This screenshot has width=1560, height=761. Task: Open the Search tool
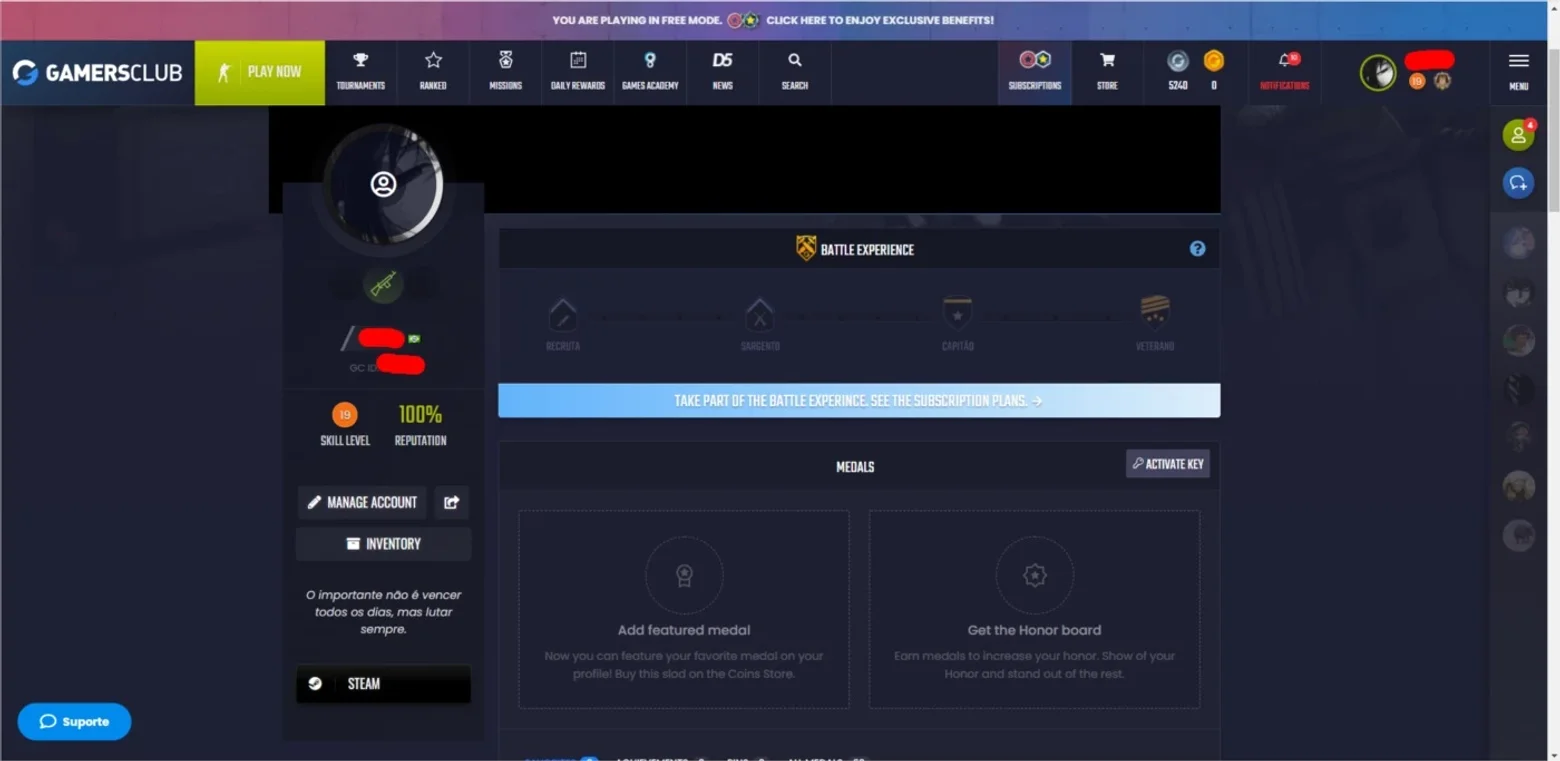coord(795,73)
